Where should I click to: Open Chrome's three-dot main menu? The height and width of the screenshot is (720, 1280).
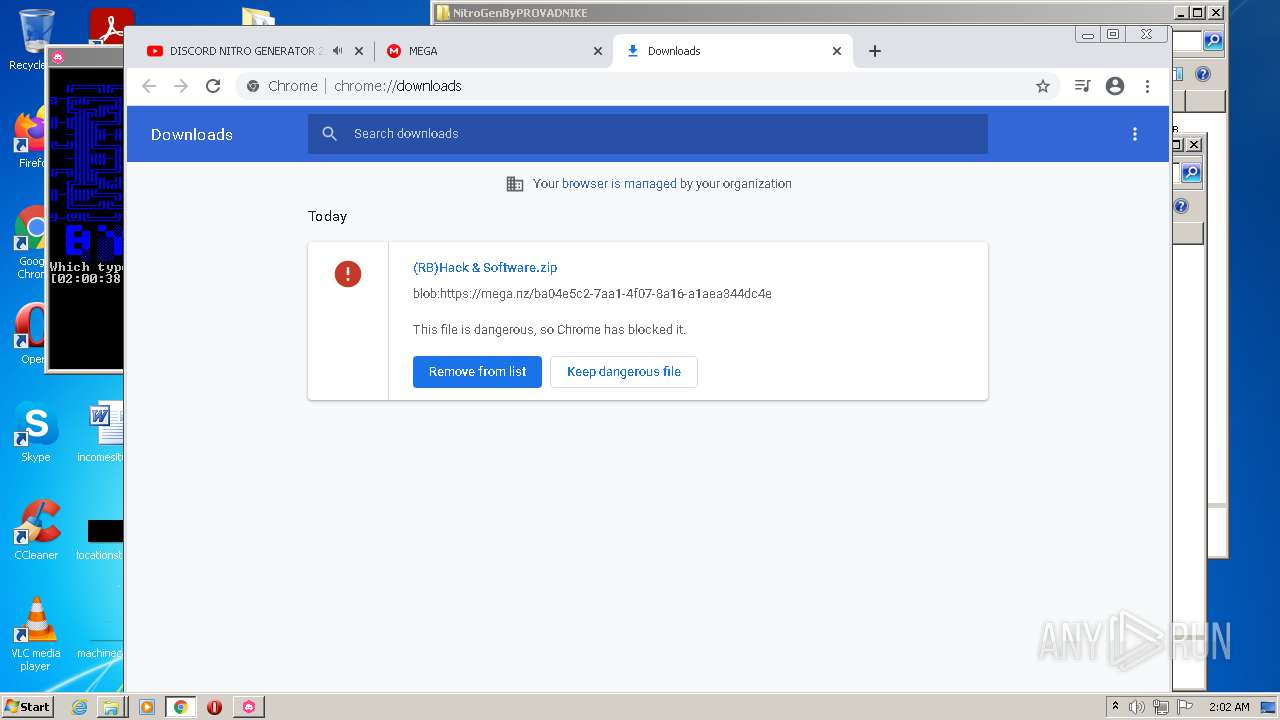(x=1148, y=86)
